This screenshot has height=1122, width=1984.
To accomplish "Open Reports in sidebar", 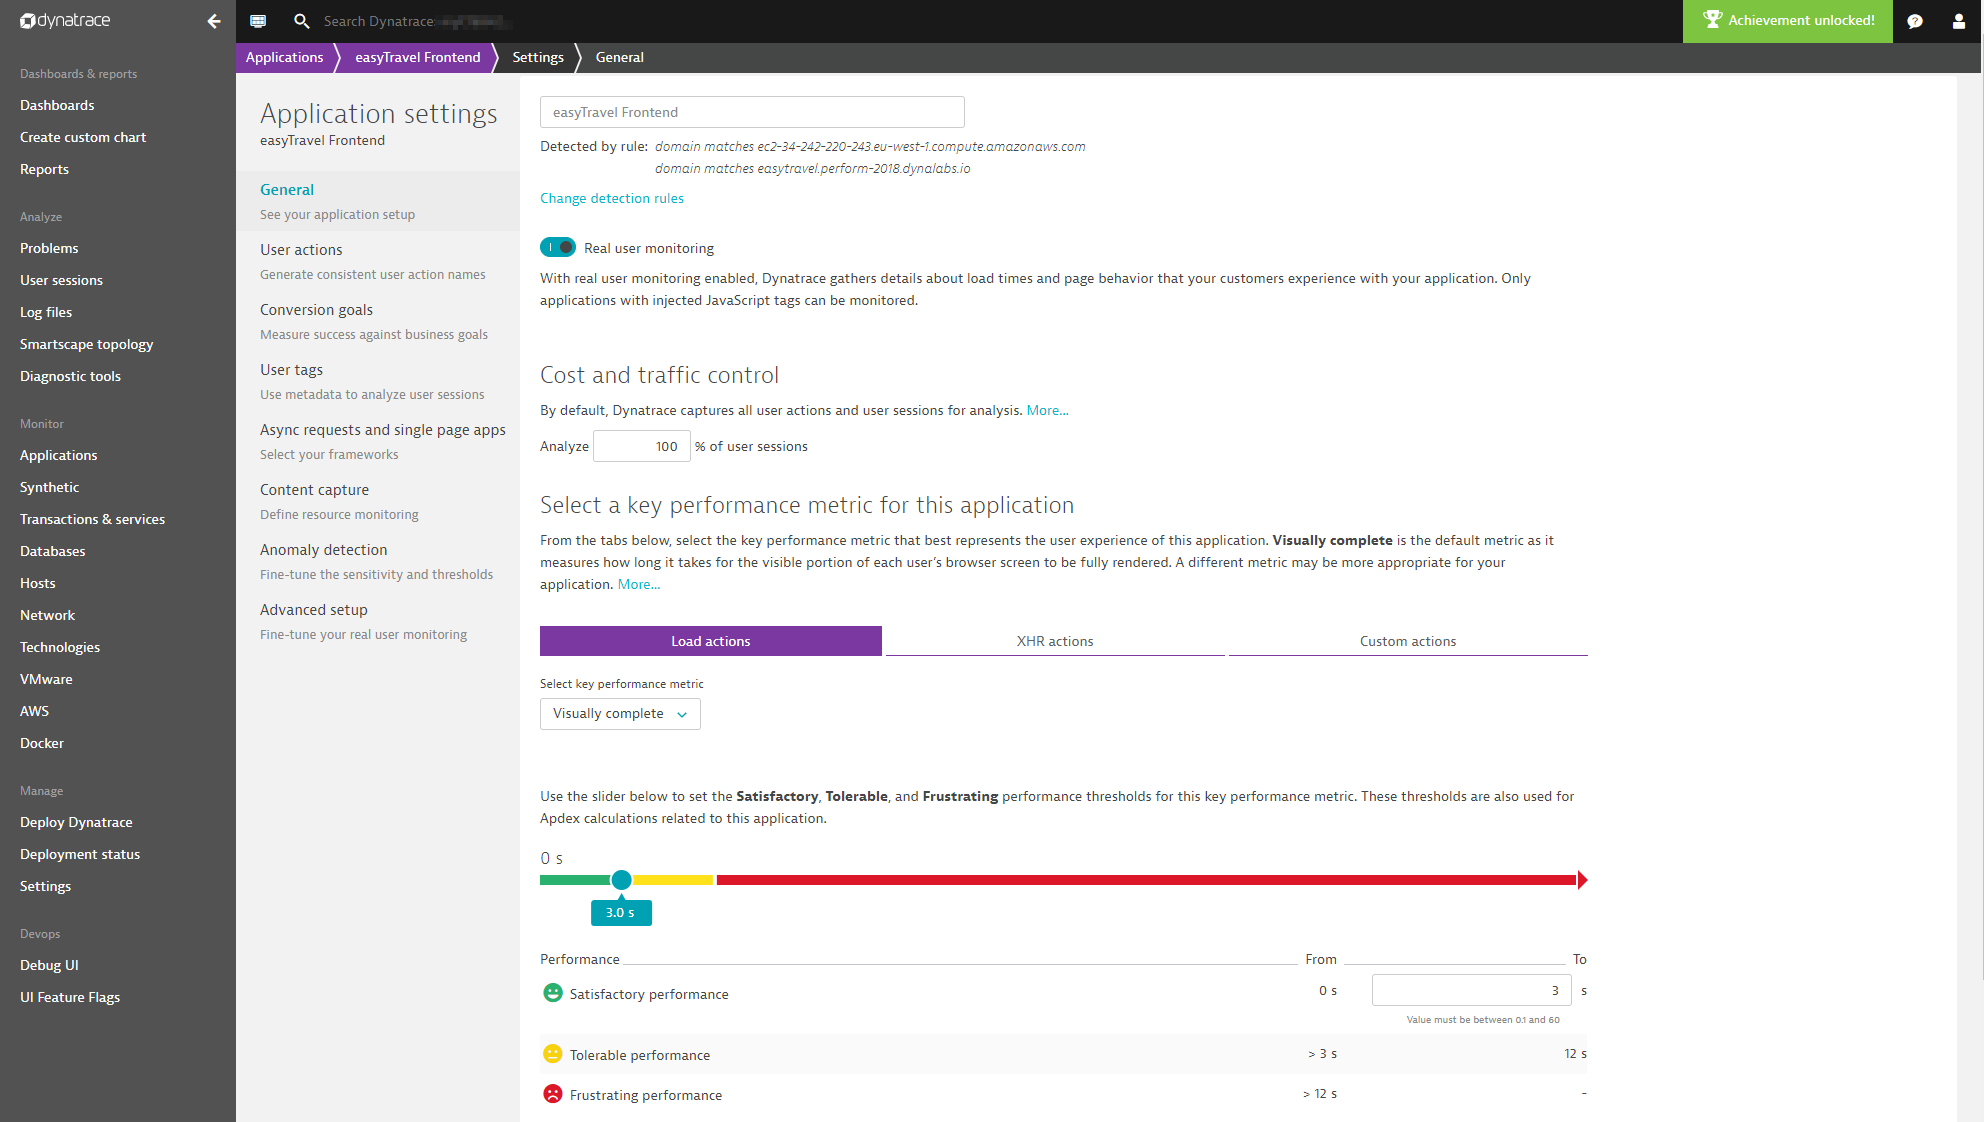I will click(x=44, y=169).
